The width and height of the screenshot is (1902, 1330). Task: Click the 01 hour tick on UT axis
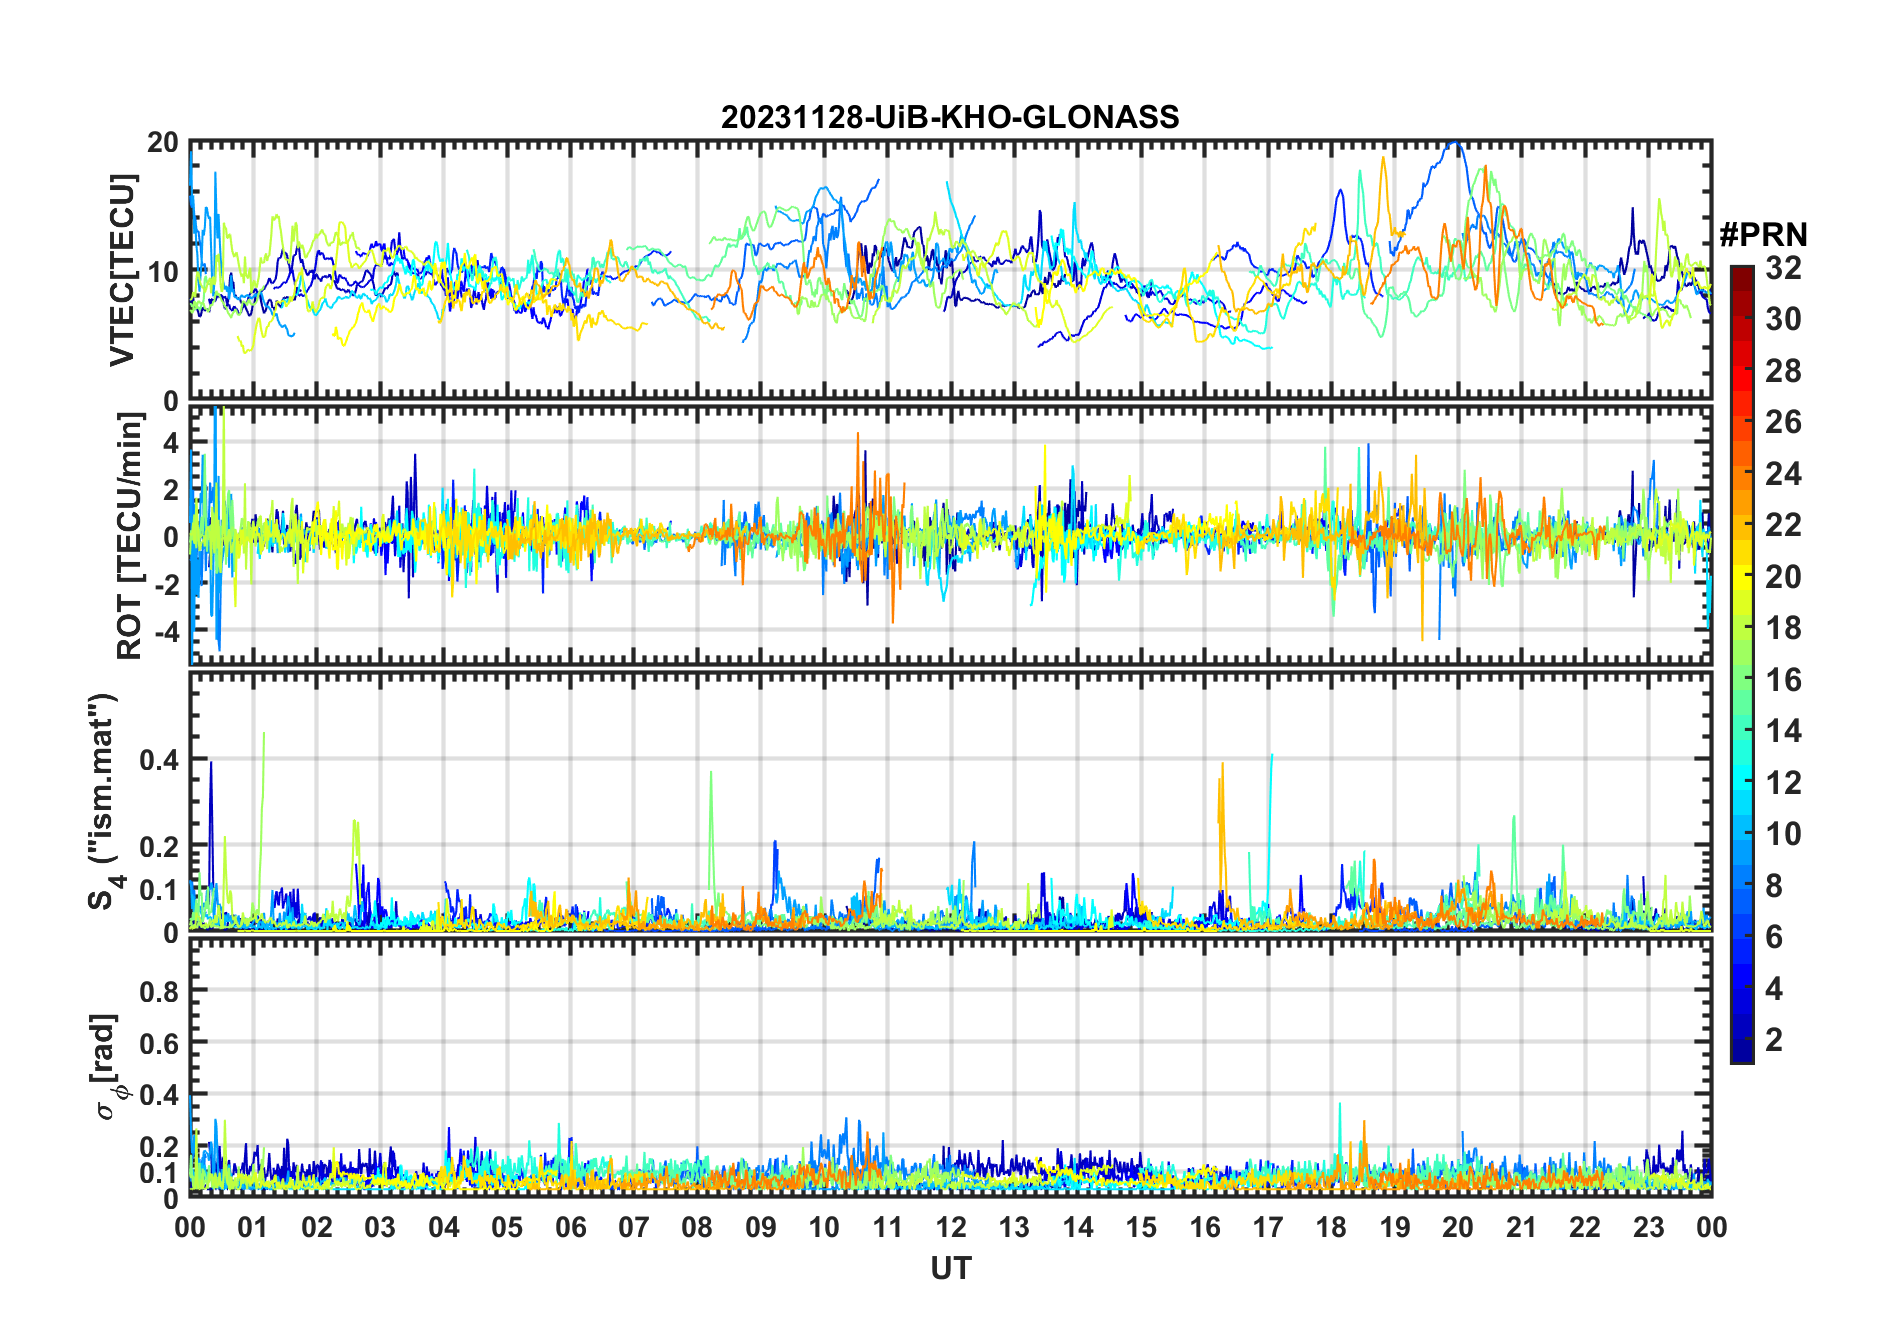[x=253, y=1227]
